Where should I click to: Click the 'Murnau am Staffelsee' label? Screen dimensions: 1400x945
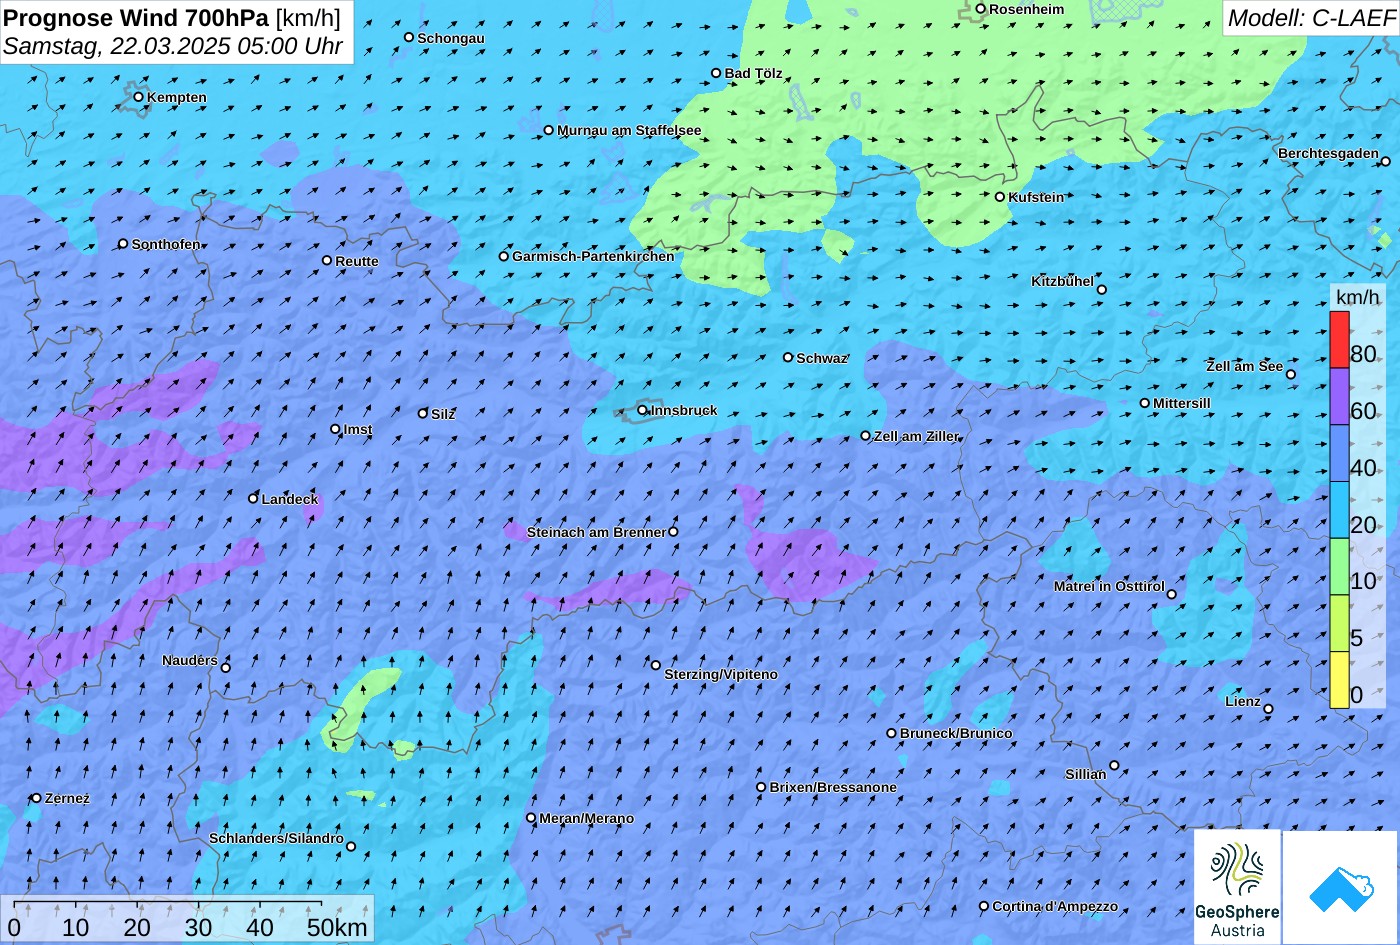pos(629,130)
